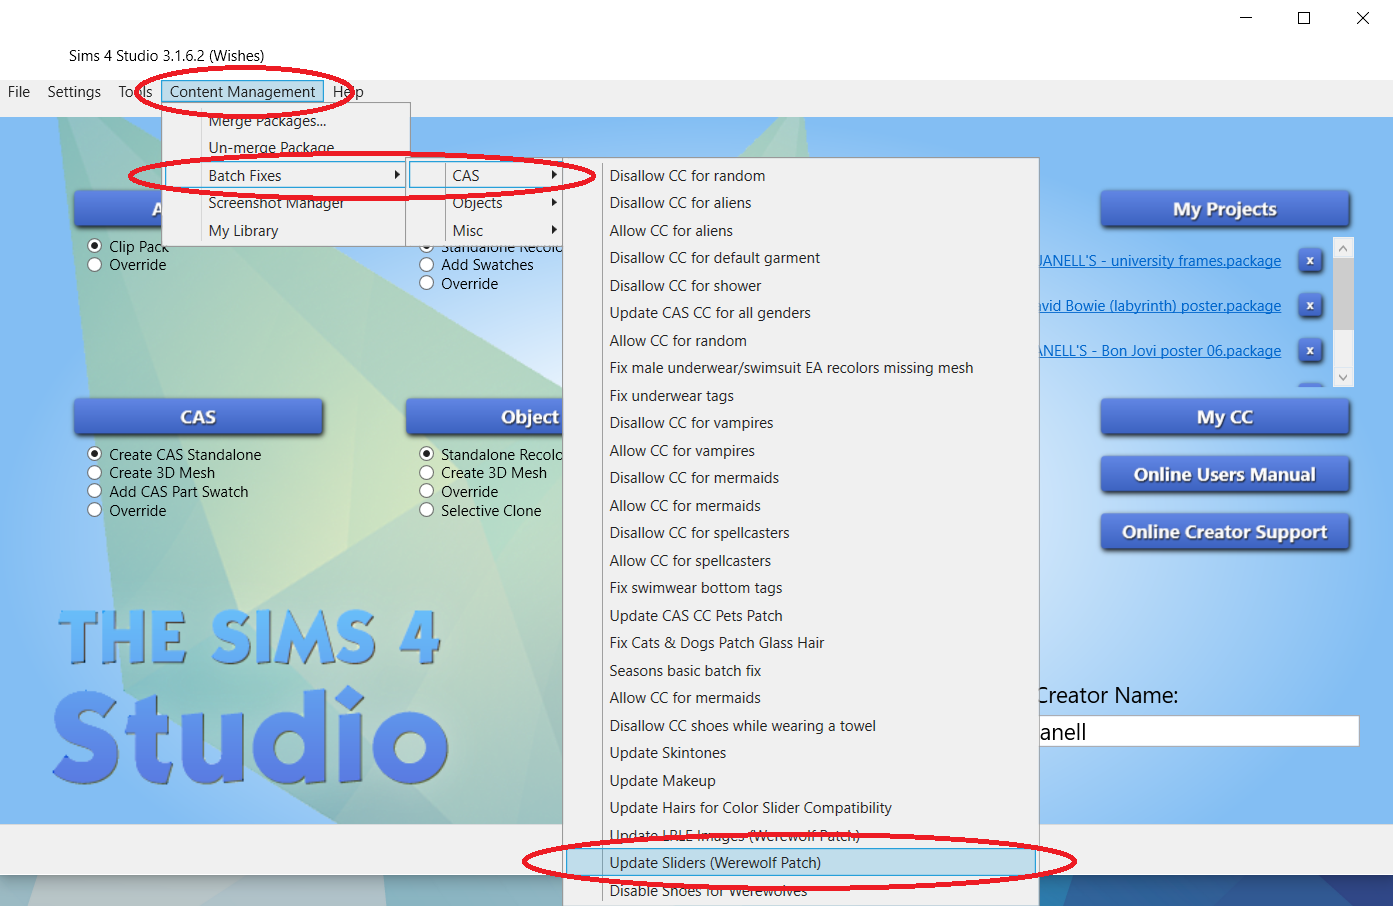Screen dimensions: 1393x906
Task: Select Add CAS Part Swatch option
Action: [x=95, y=492]
